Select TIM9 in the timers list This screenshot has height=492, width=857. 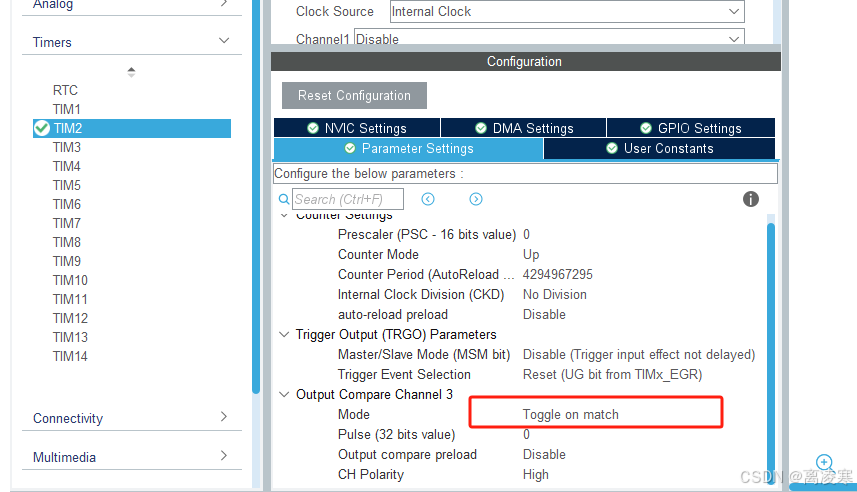click(x=67, y=261)
